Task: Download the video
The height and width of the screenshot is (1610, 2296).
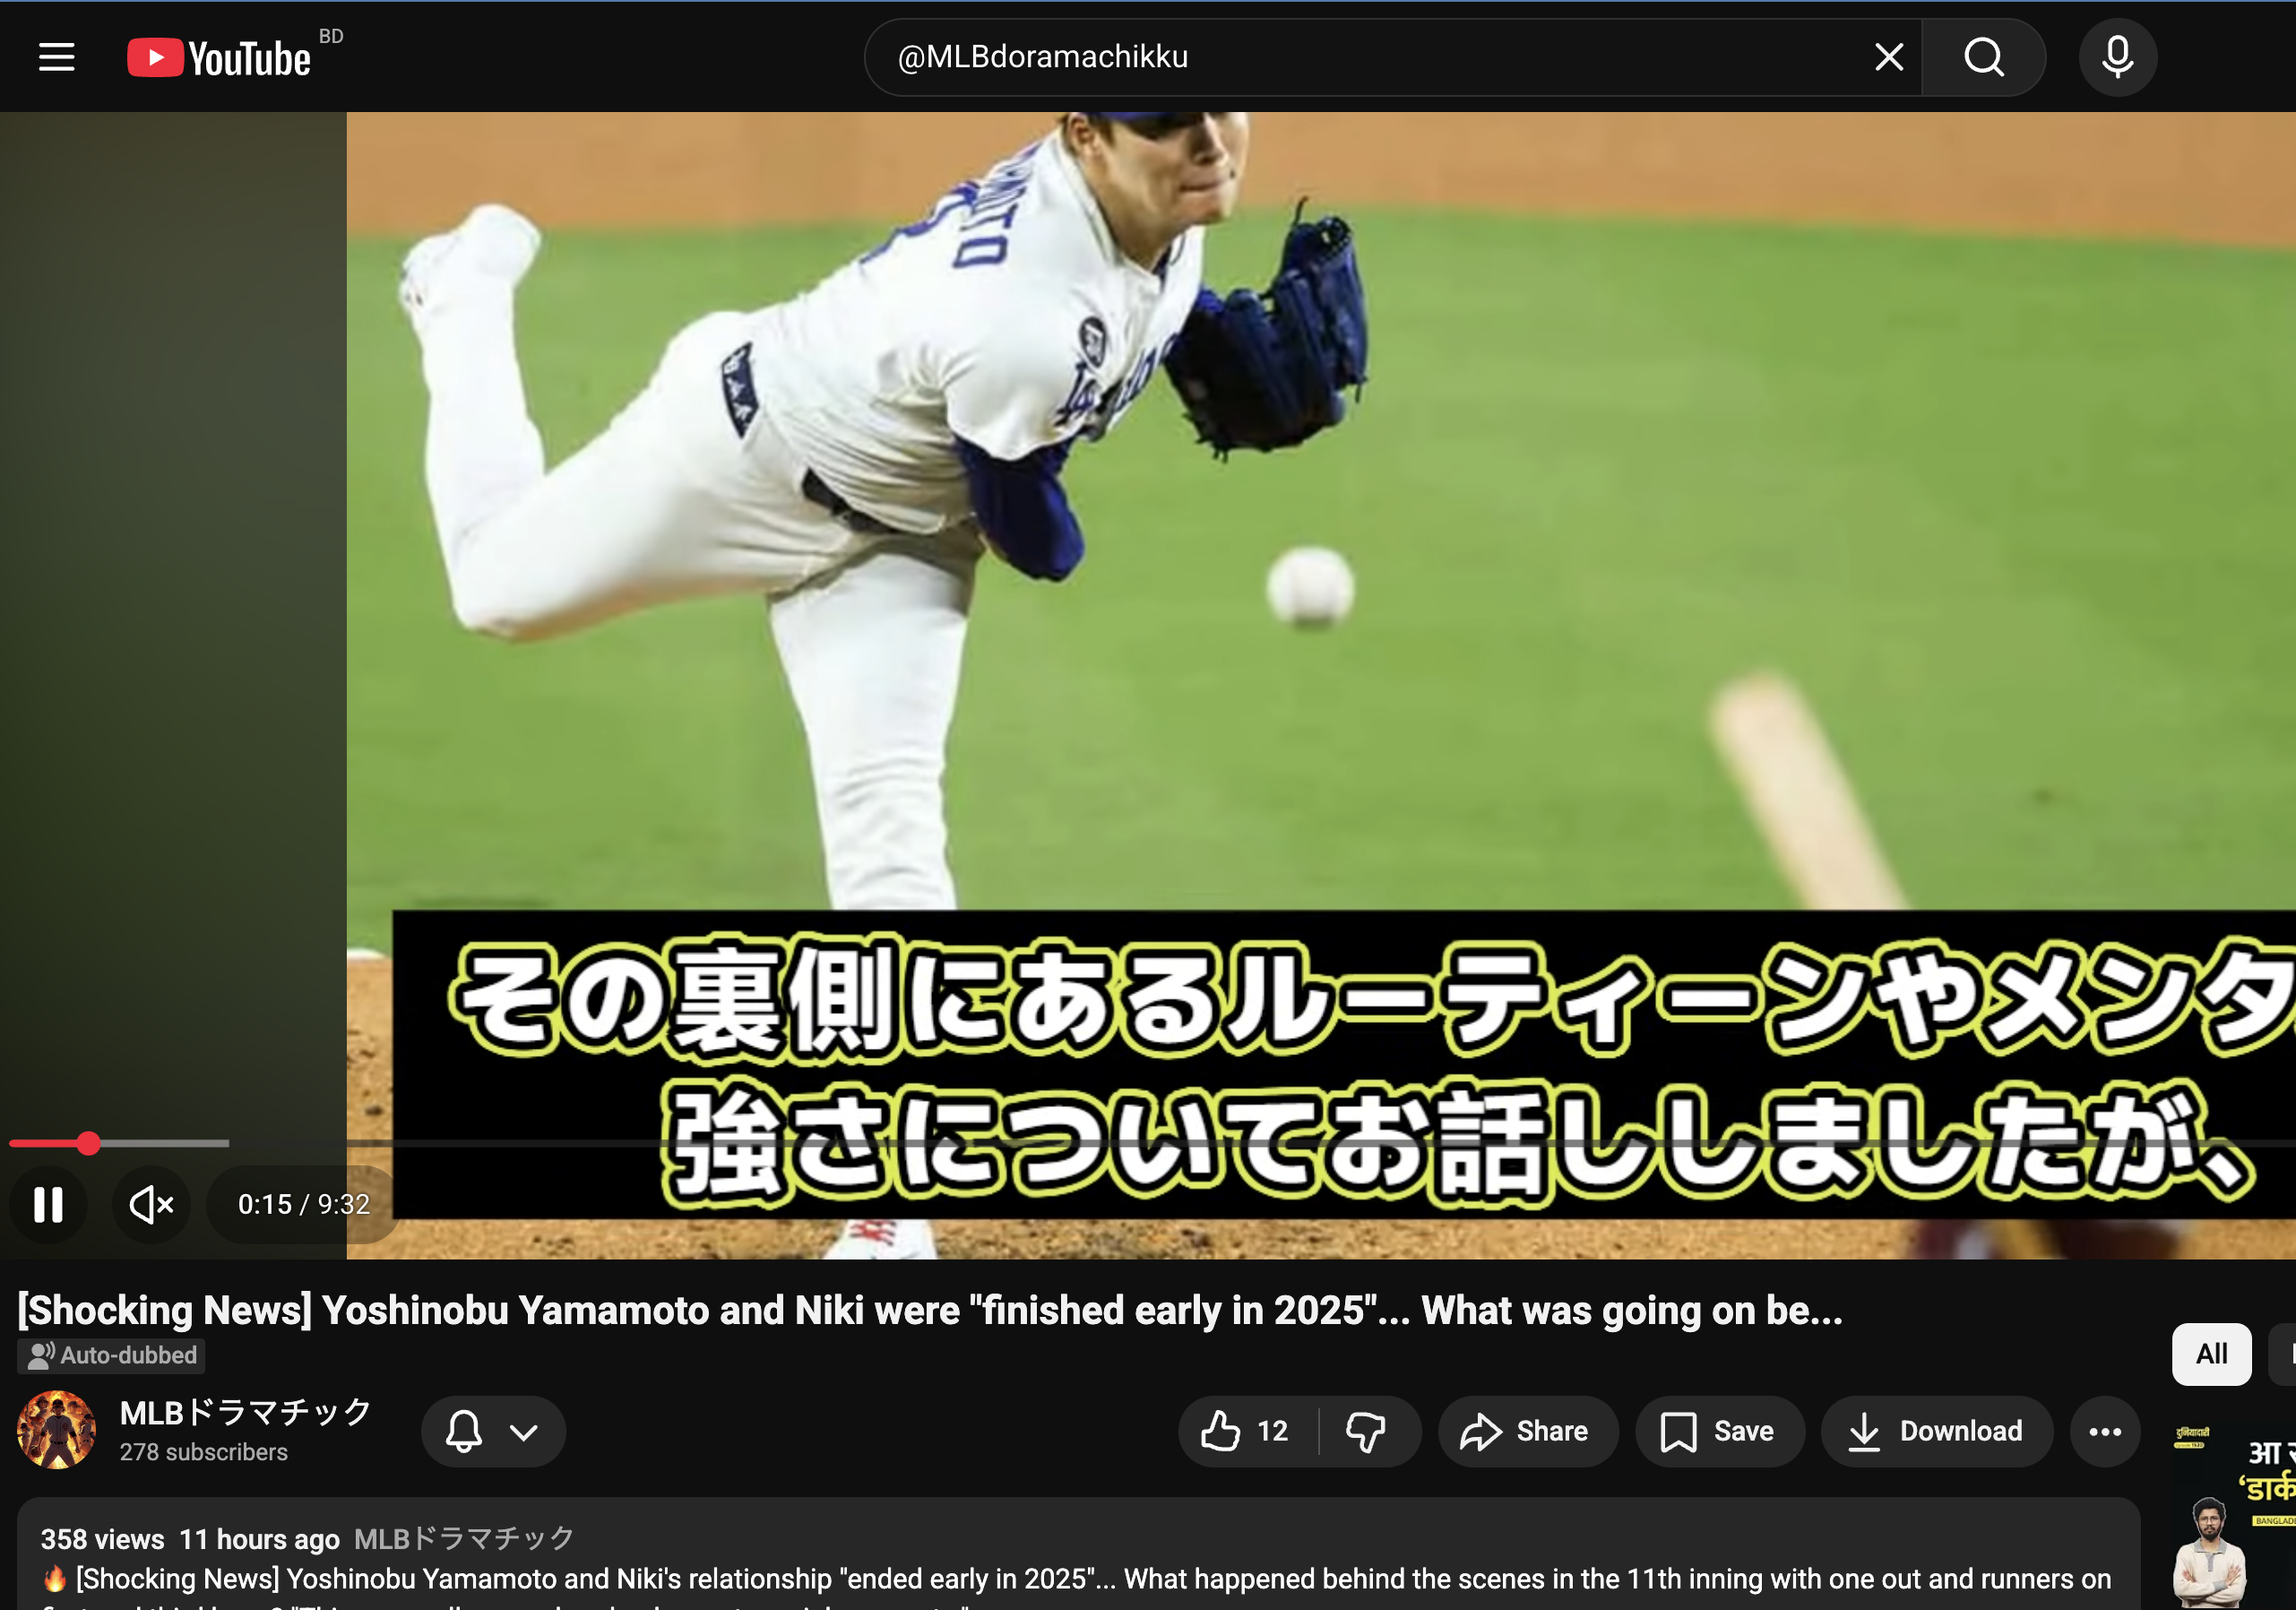Action: [x=1936, y=1431]
